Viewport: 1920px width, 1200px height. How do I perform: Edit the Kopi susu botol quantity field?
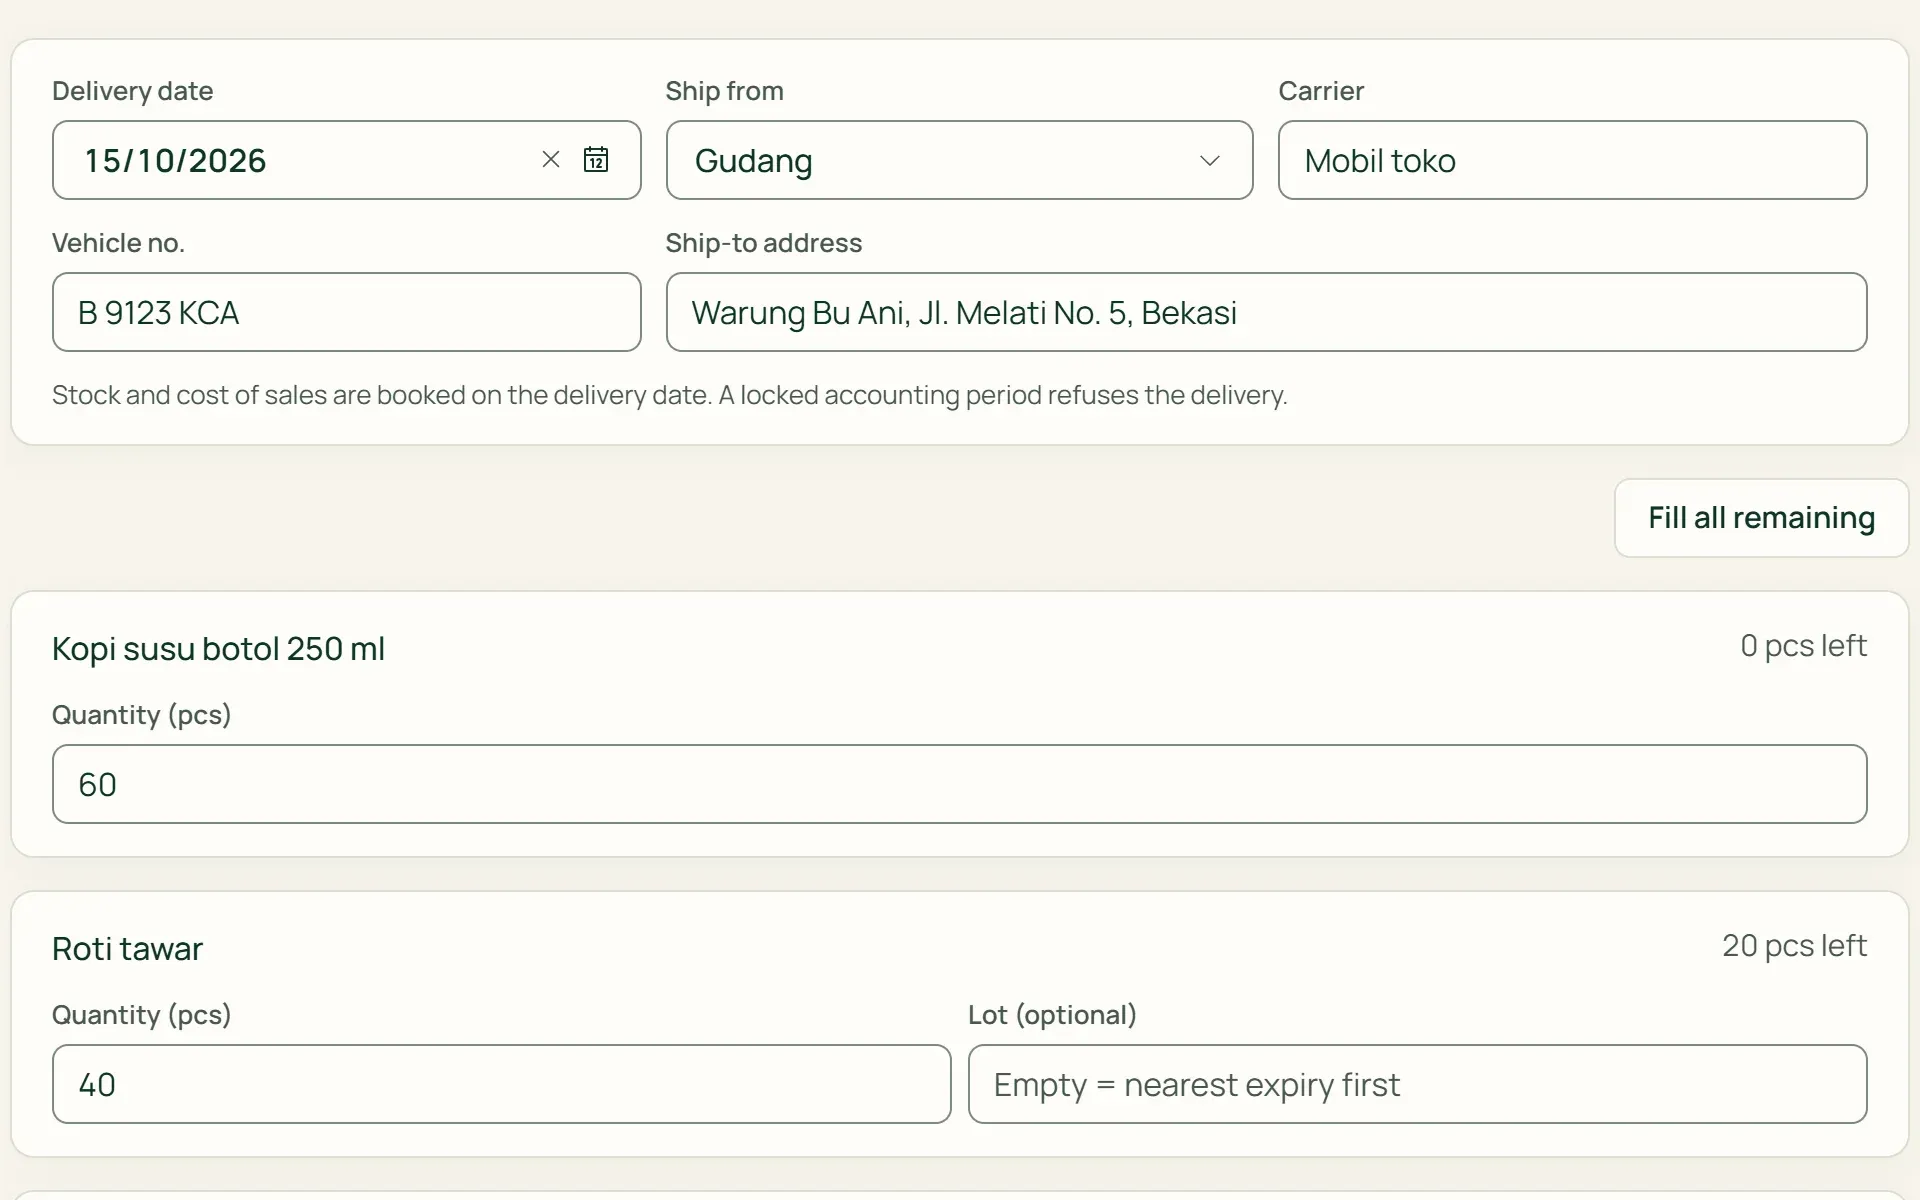click(959, 784)
